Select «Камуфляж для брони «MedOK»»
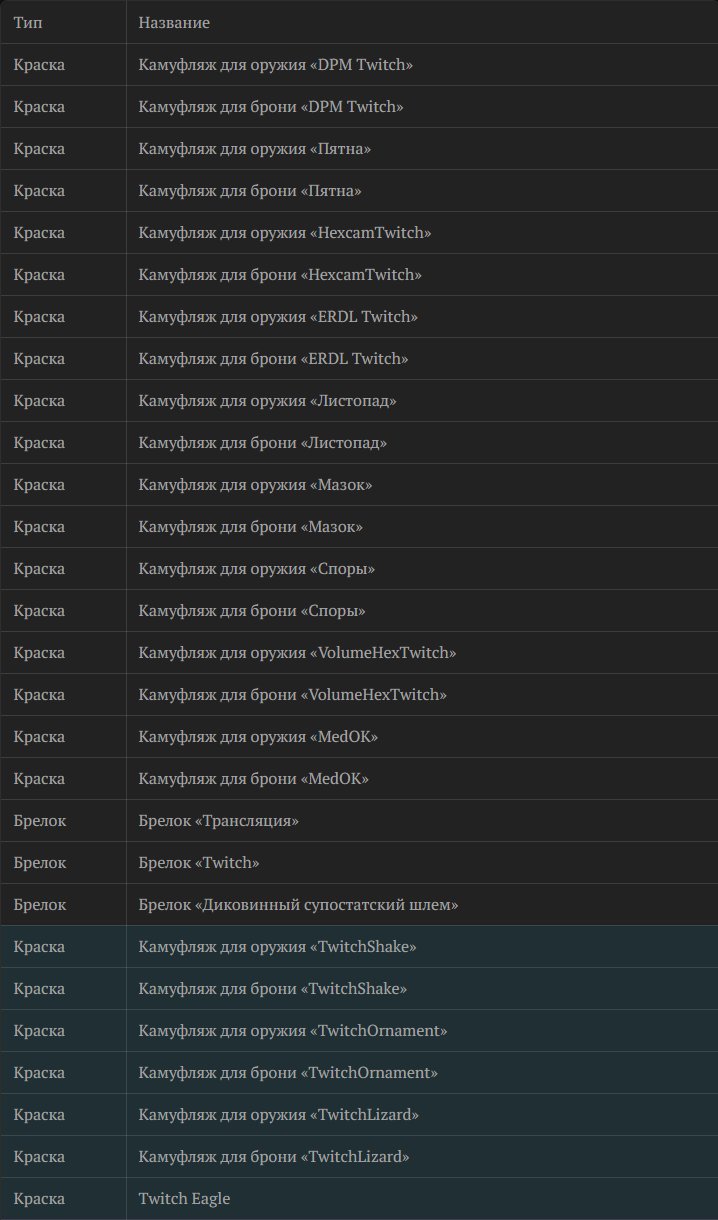Image resolution: width=718 pixels, height=1220 pixels. click(253, 779)
